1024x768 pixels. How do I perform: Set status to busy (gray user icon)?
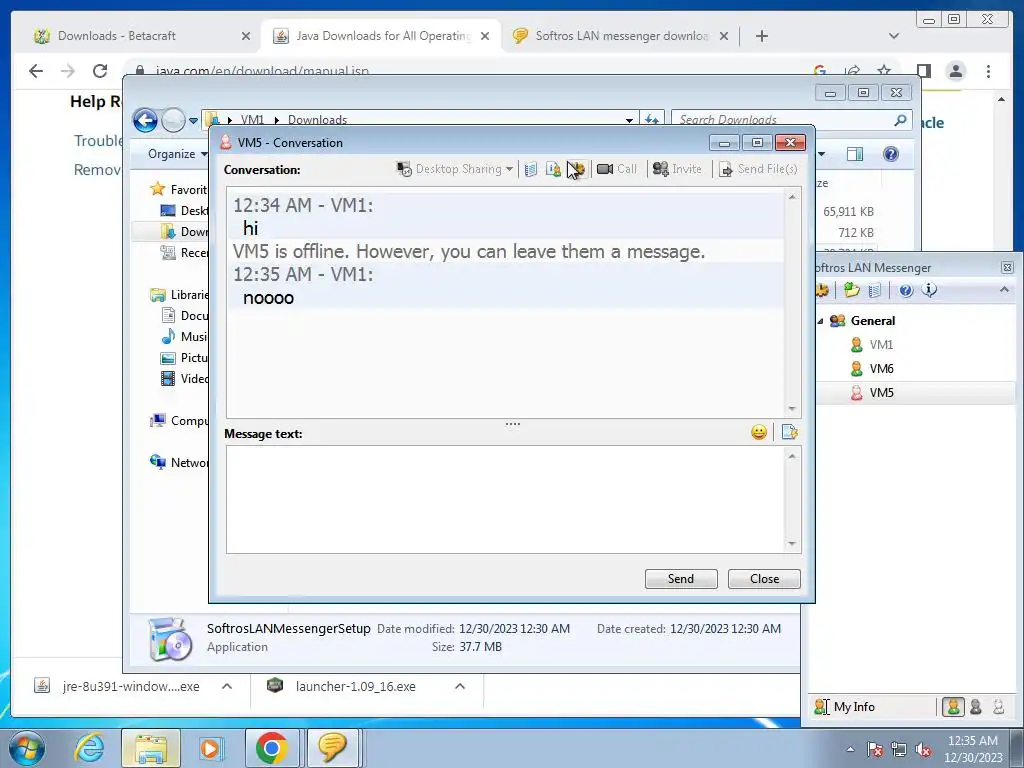pos(976,707)
